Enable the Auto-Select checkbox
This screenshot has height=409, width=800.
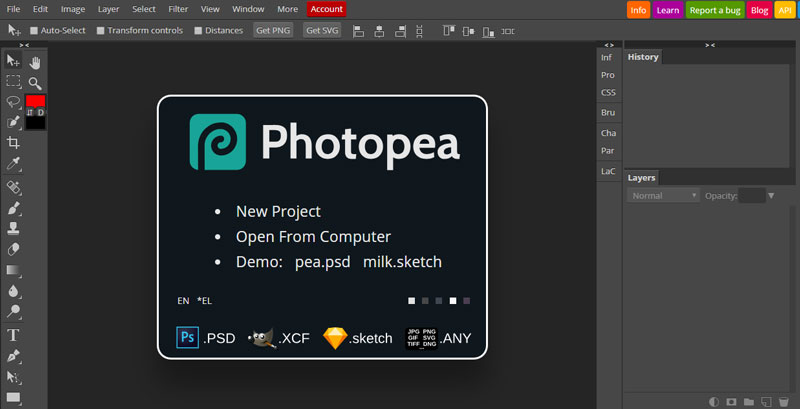pos(34,31)
